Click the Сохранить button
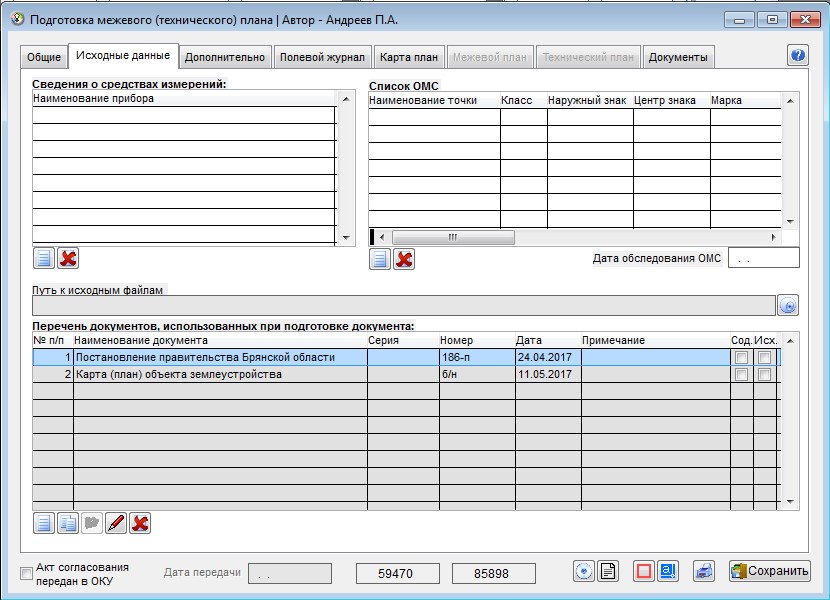Screen dimensions: 830x600 770,571
